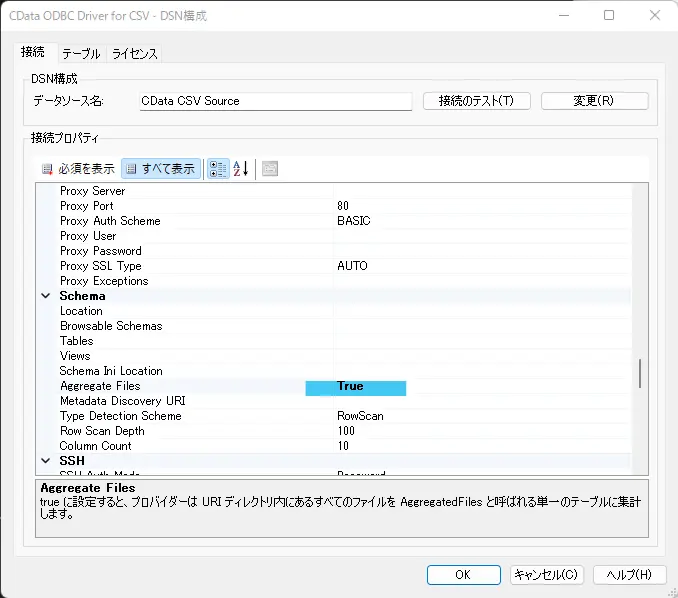Click the キャンセル(C) button
Viewport: 678px width, 598px height.
coord(547,575)
